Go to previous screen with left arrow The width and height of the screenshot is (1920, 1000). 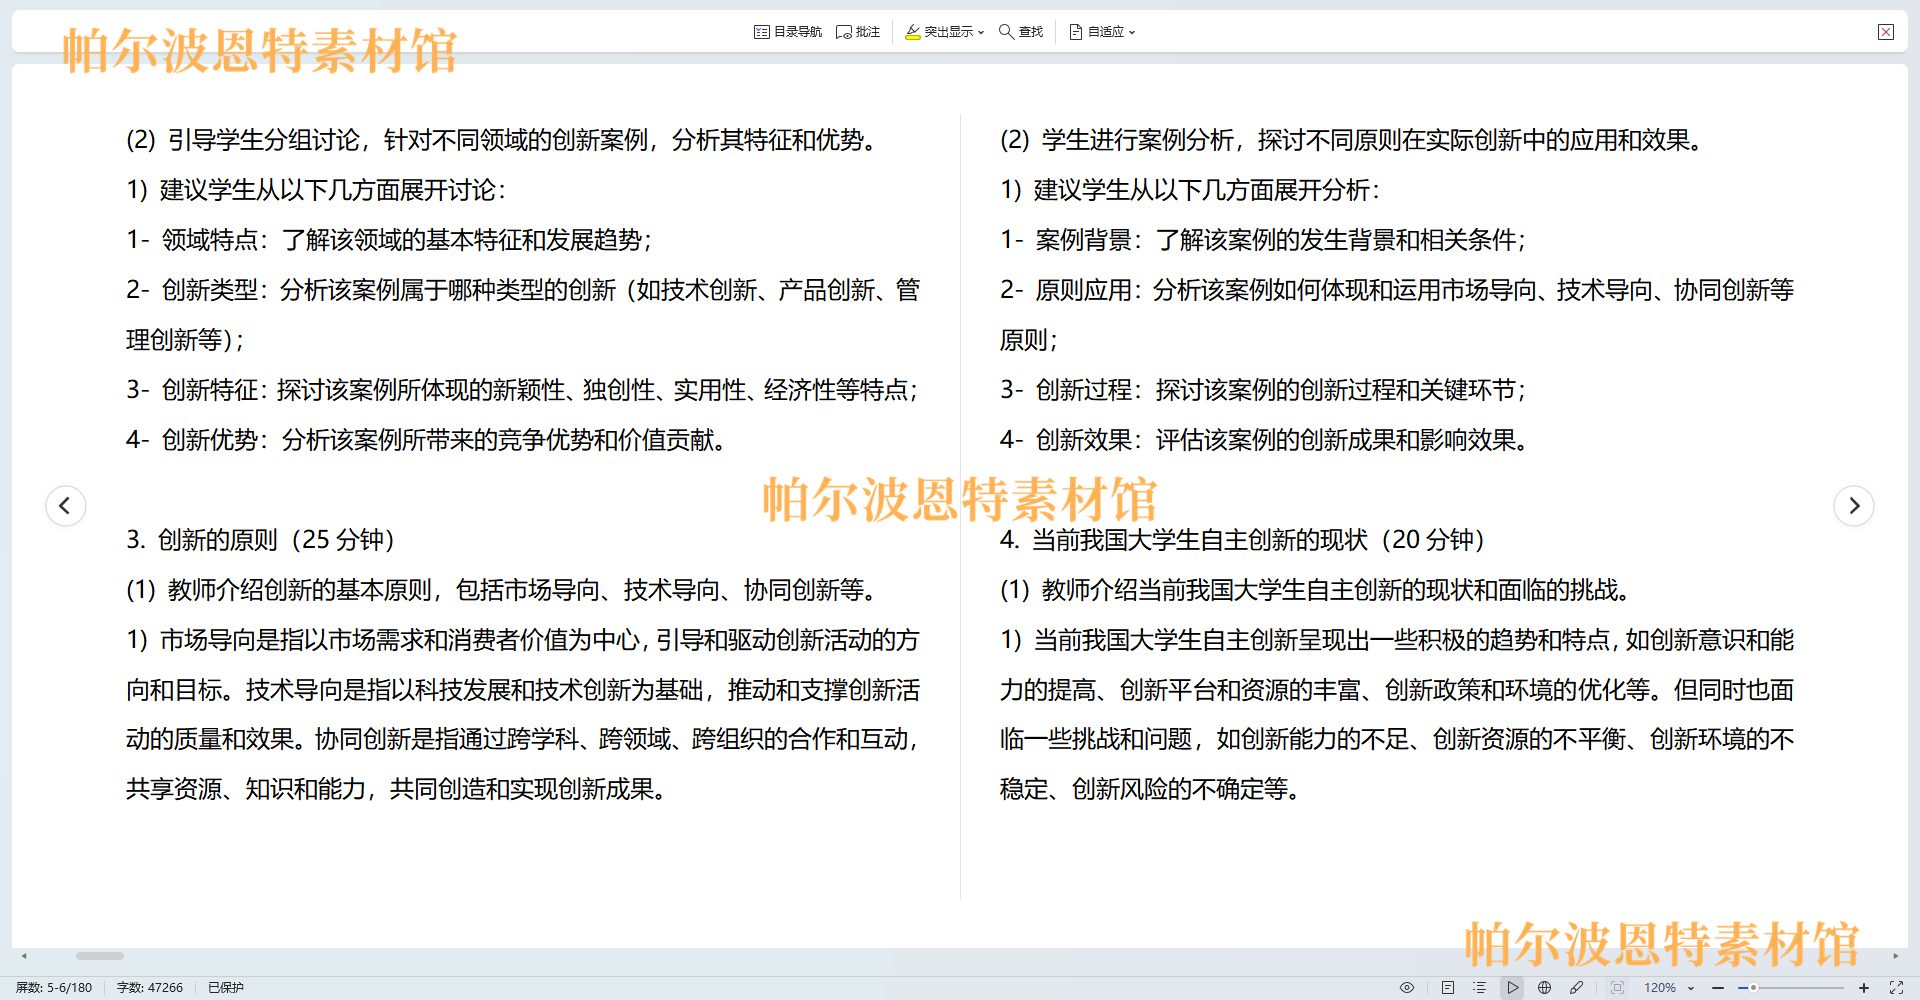[65, 505]
